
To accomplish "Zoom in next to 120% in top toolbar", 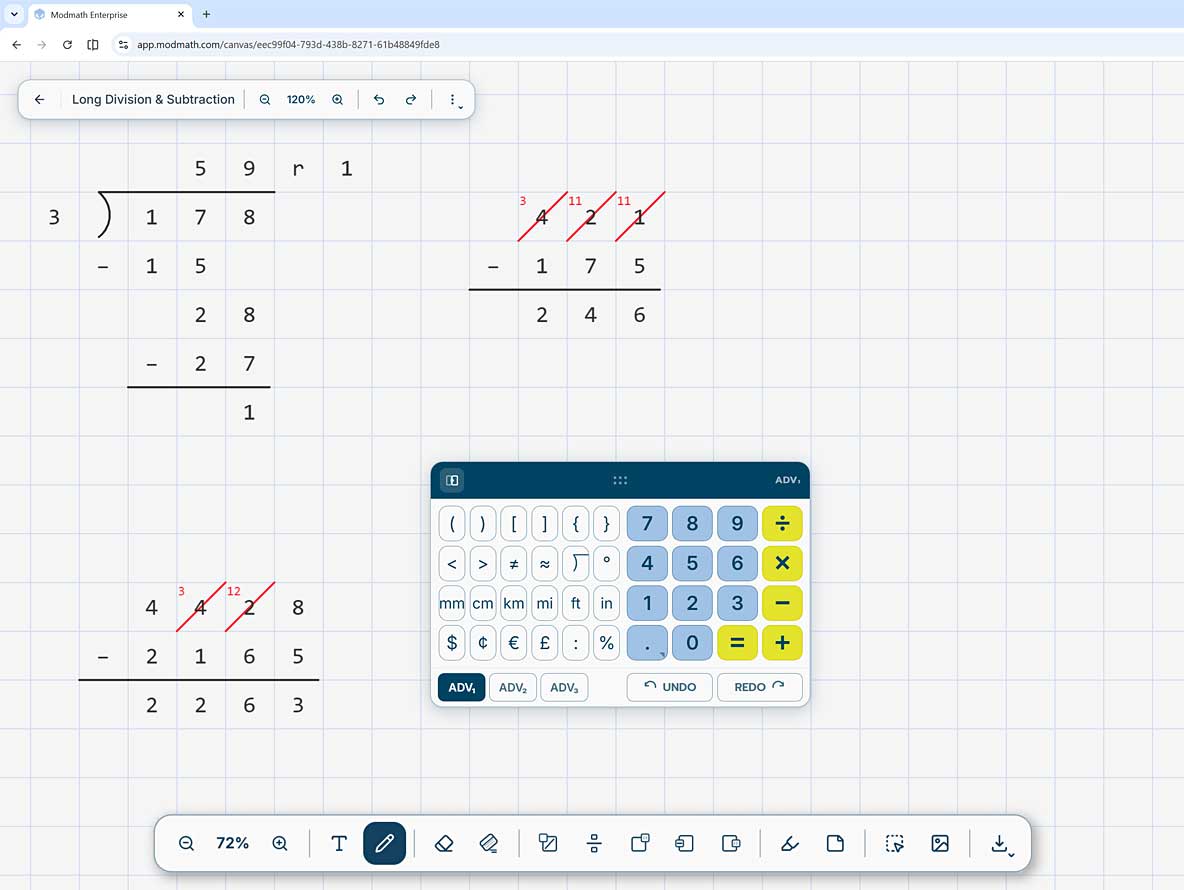I will coord(338,100).
